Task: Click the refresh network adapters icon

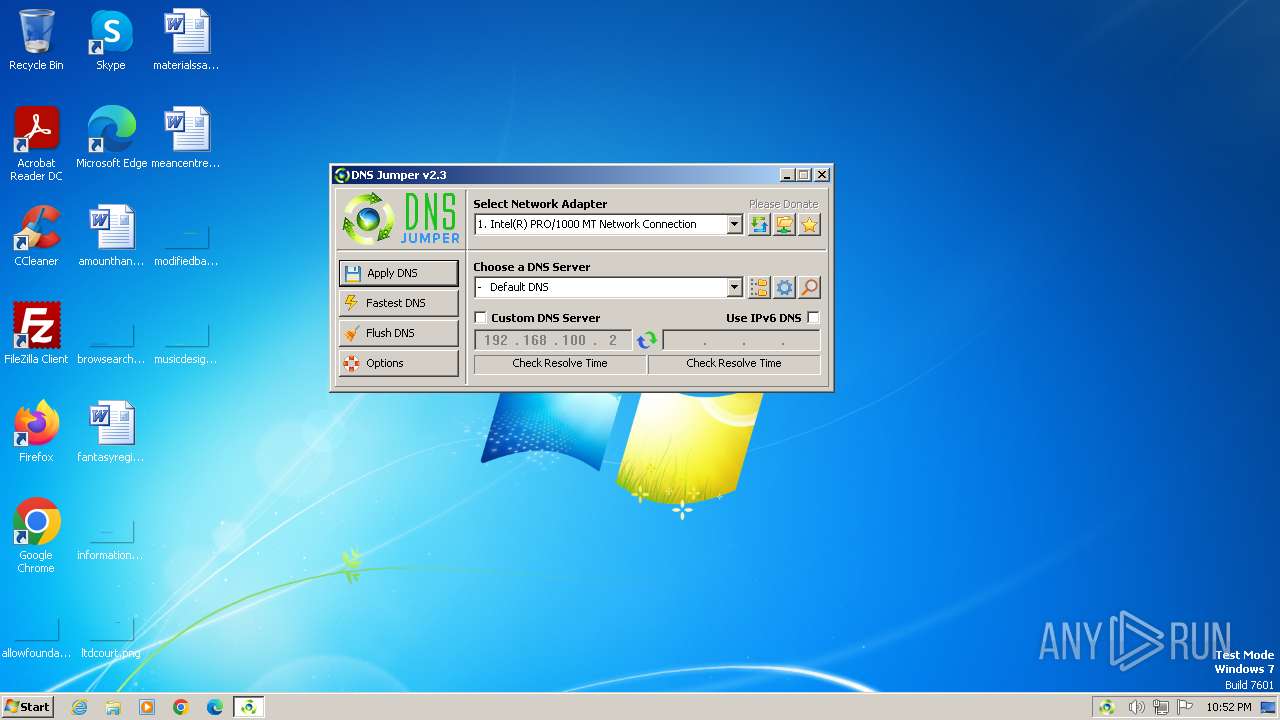Action: pos(759,225)
